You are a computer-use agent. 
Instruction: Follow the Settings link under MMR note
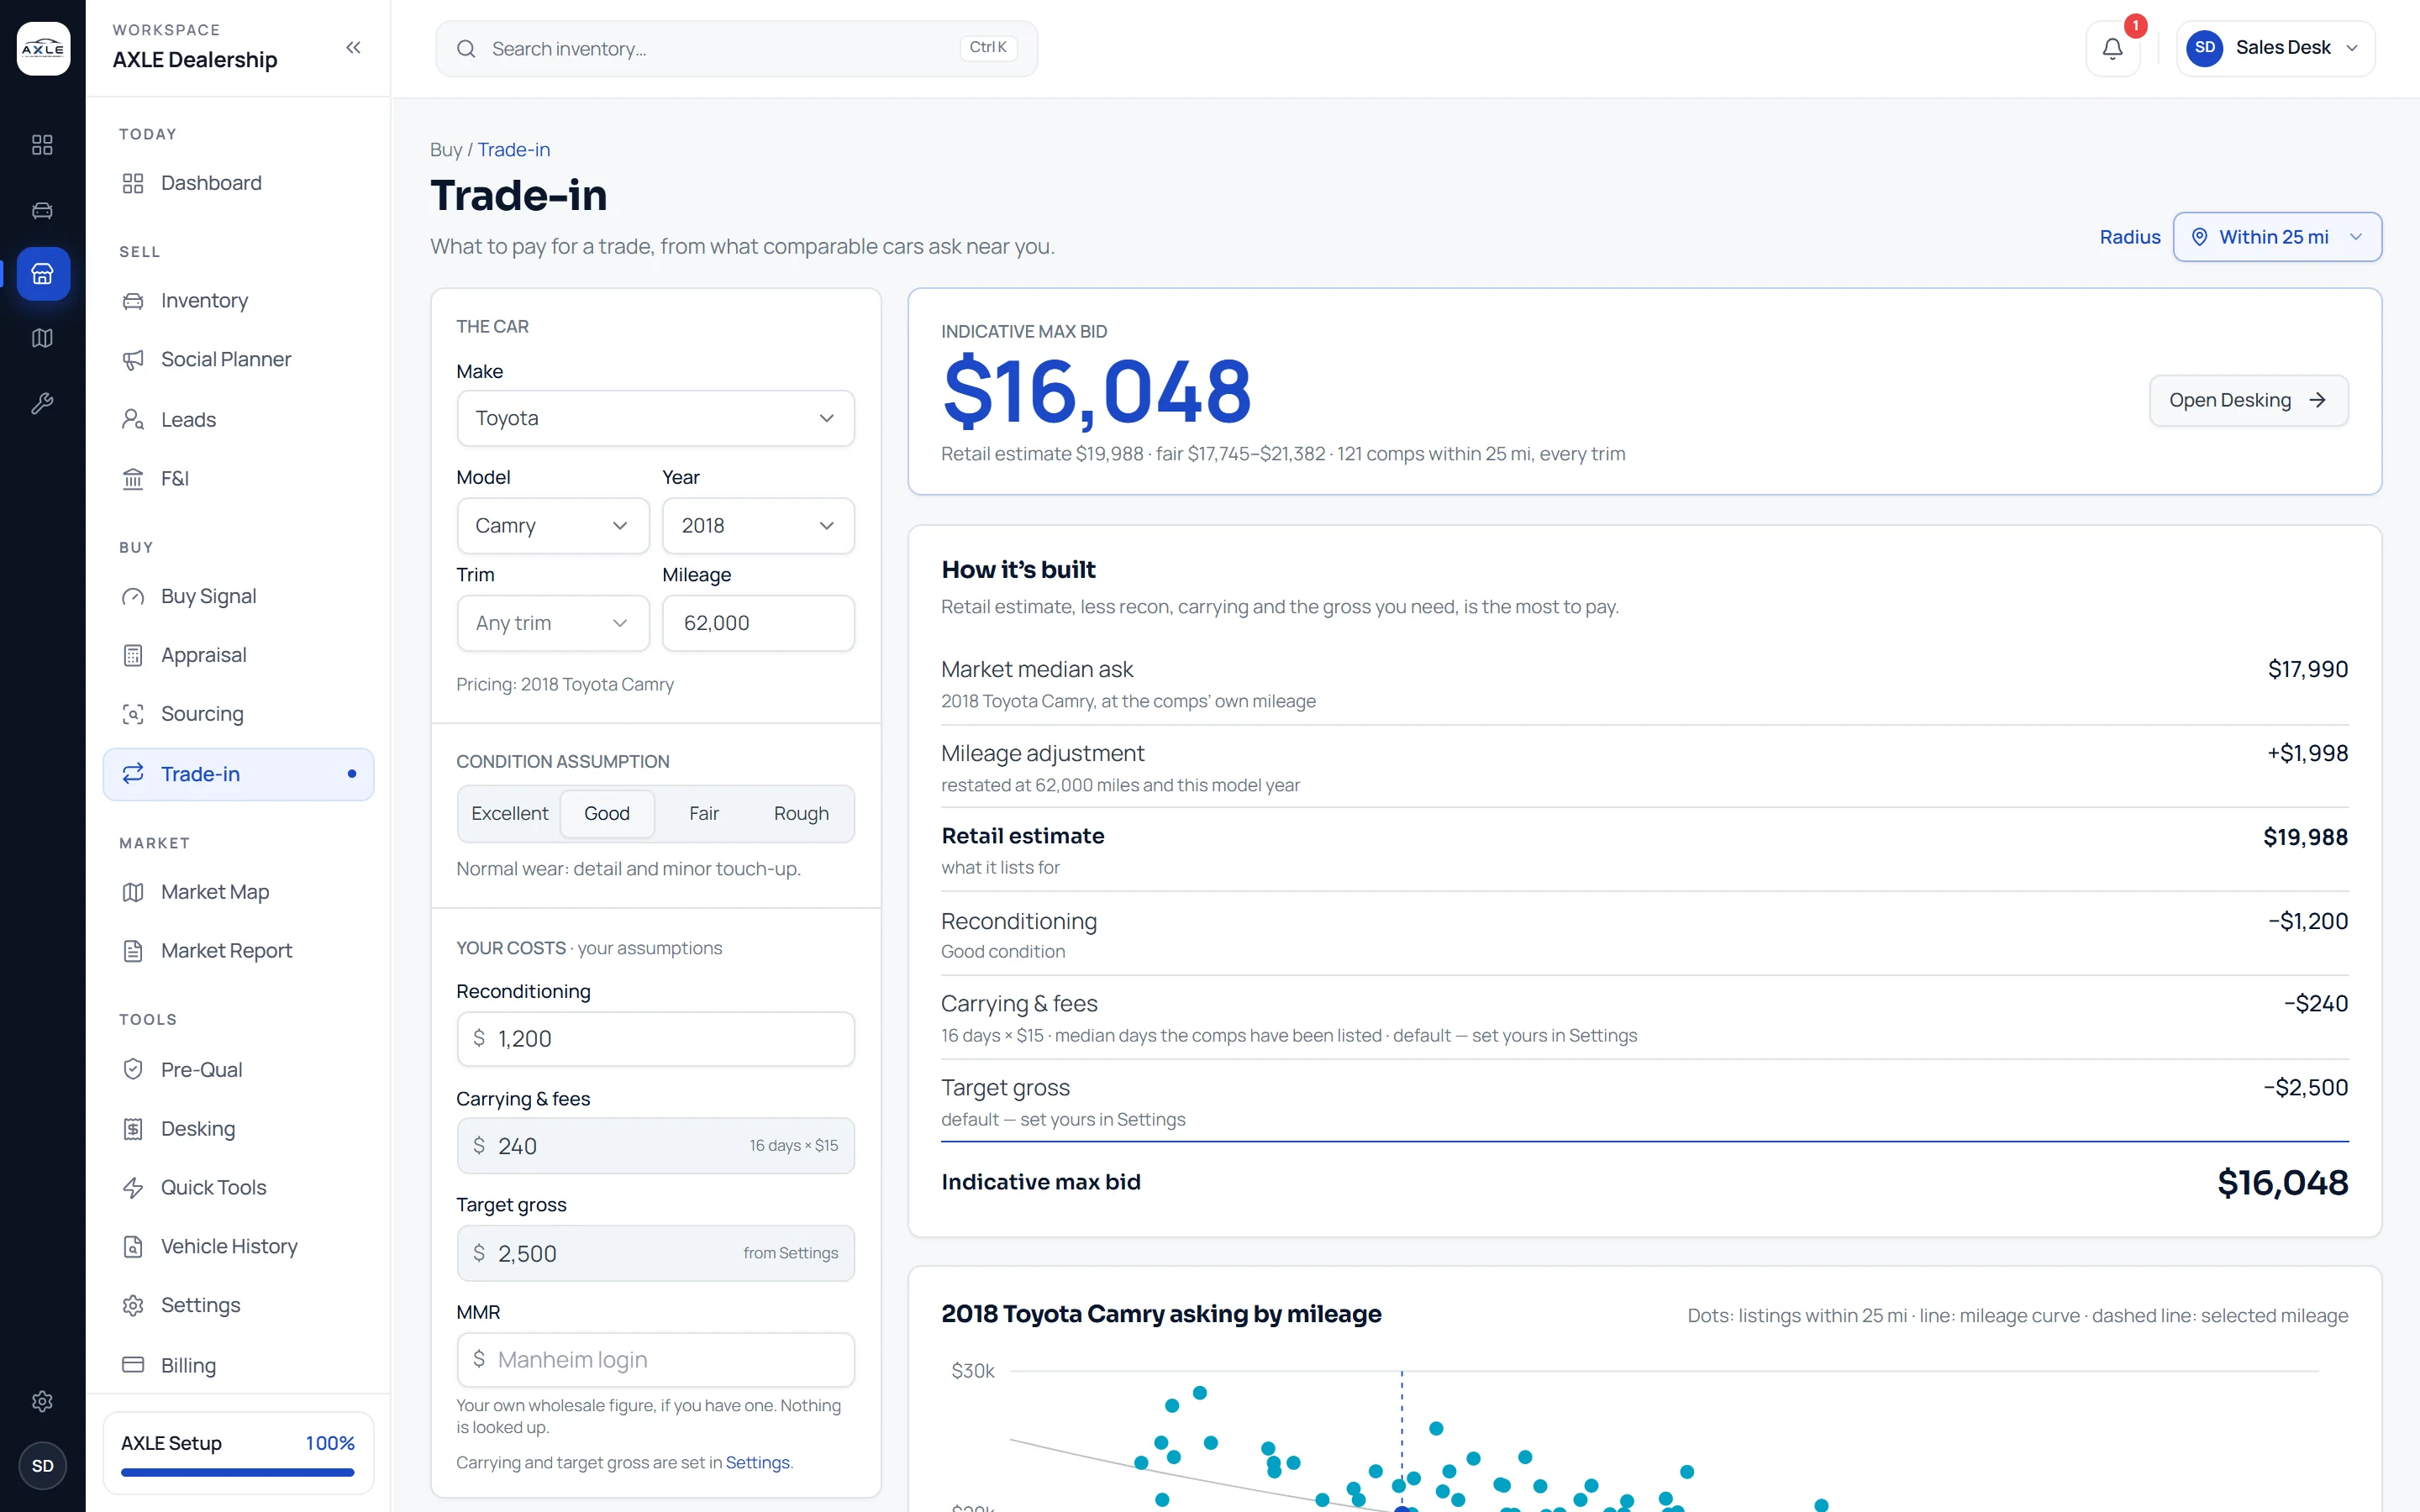[757, 1462]
